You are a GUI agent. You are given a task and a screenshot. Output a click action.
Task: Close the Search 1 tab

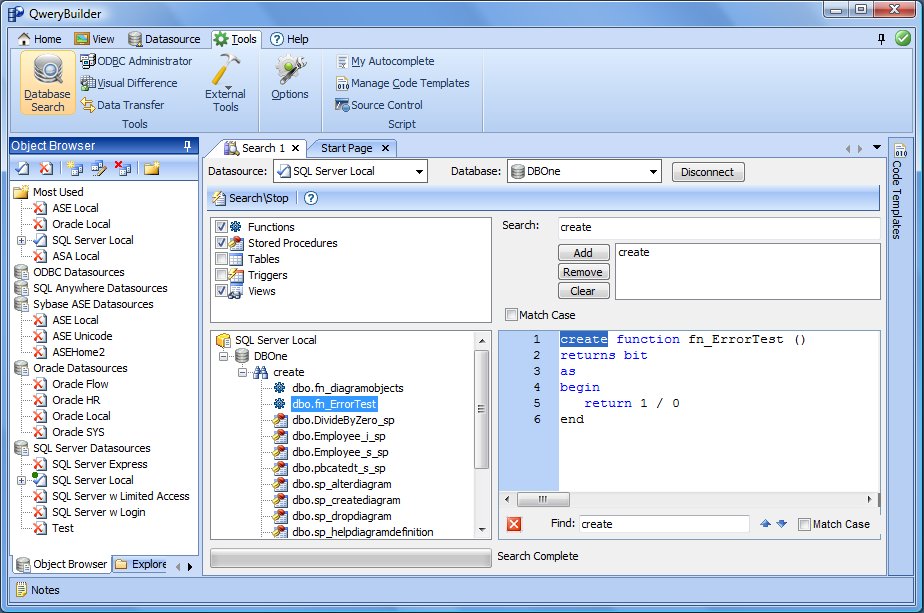coord(295,148)
